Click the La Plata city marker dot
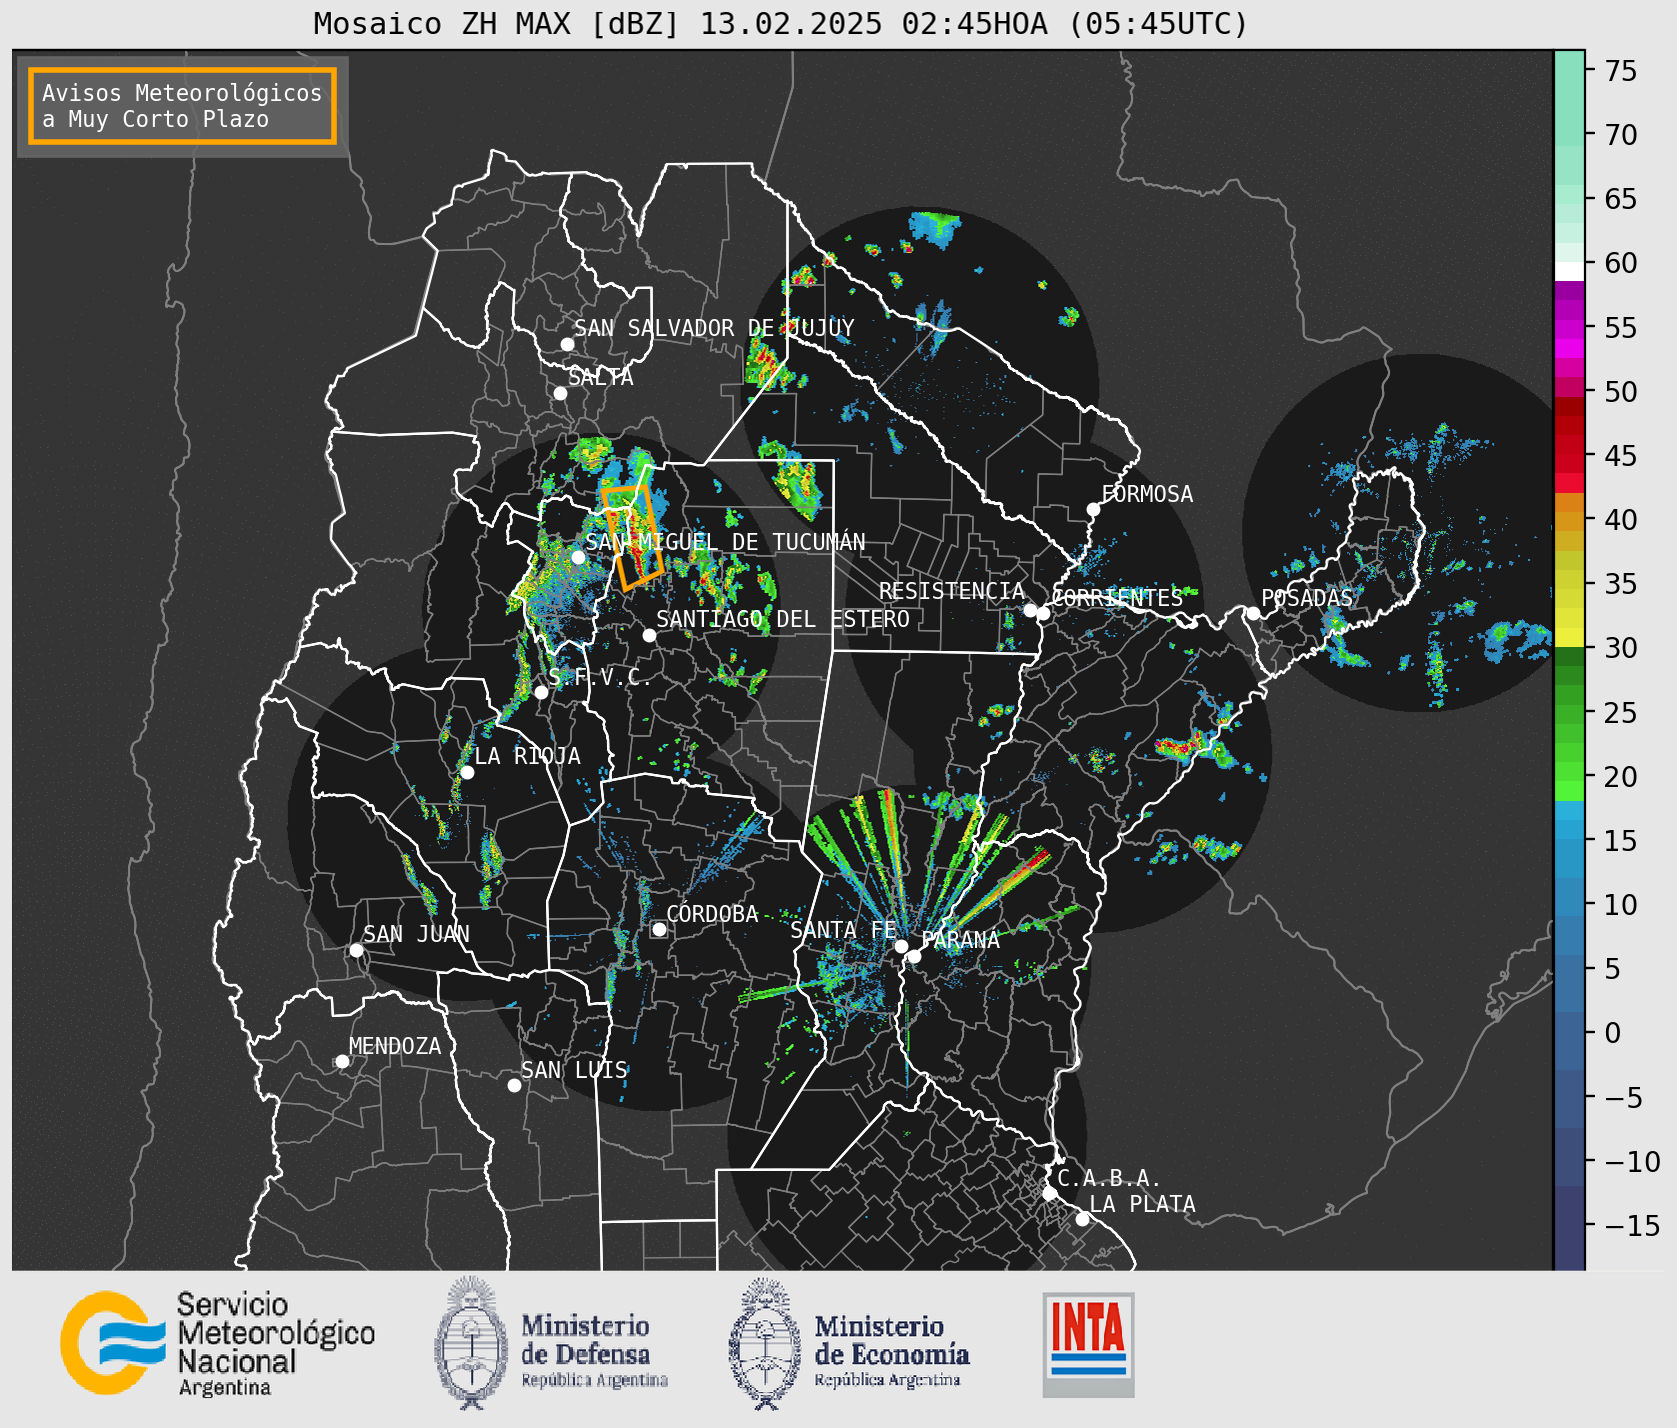1677x1428 pixels. pyautogui.click(x=1082, y=1218)
